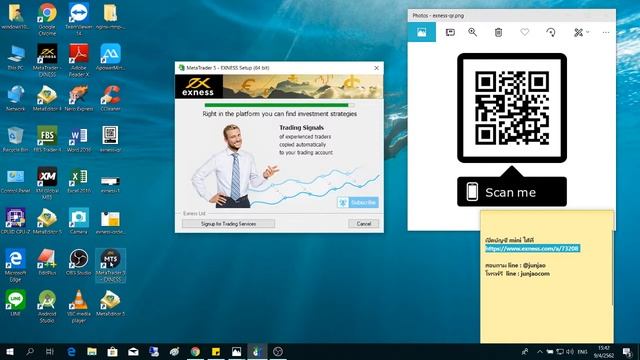The image size is (640, 360).
Task: Select the VLC media player desktop icon
Action: [x=79, y=306]
